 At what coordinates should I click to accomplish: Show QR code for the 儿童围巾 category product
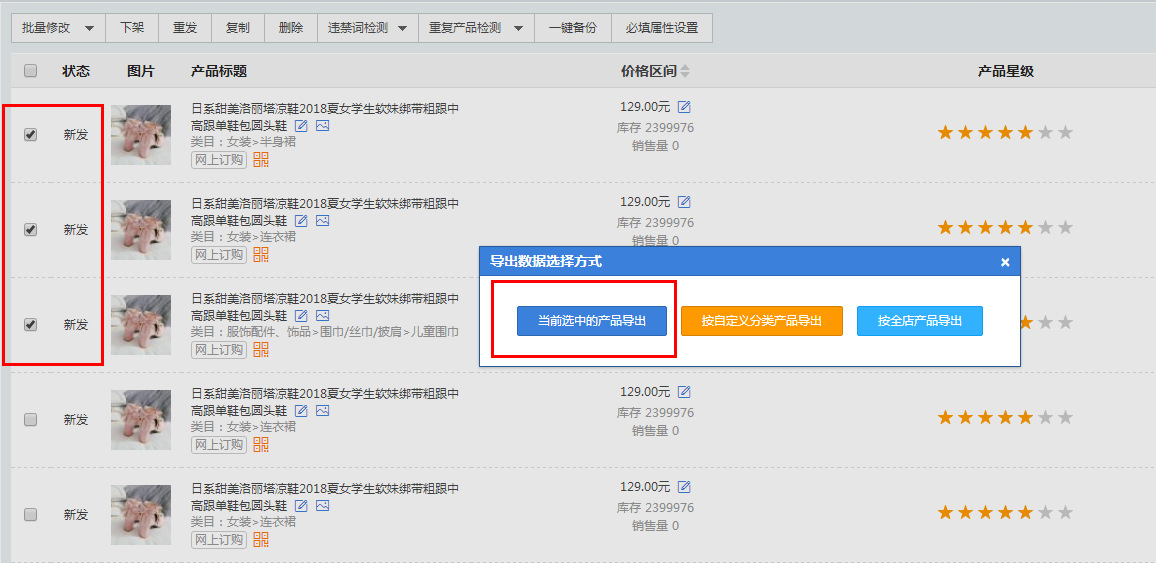[261, 349]
